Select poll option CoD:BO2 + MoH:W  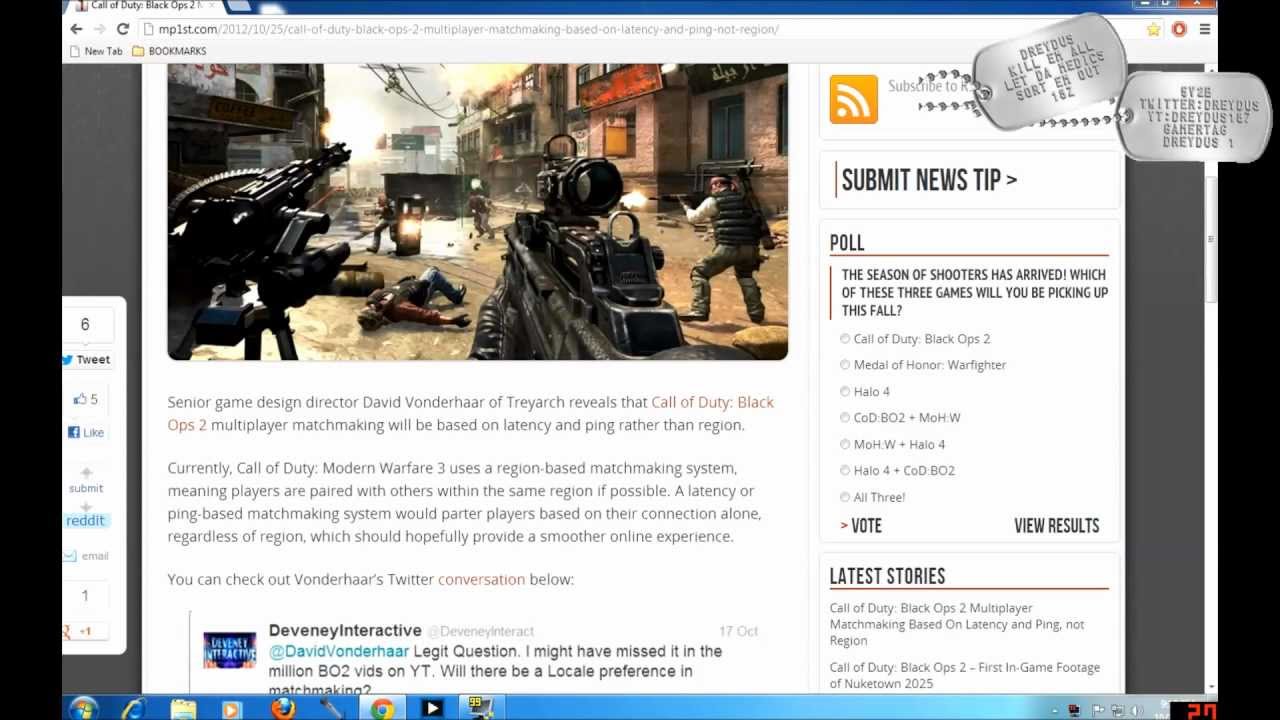click(x=845, y=418)
